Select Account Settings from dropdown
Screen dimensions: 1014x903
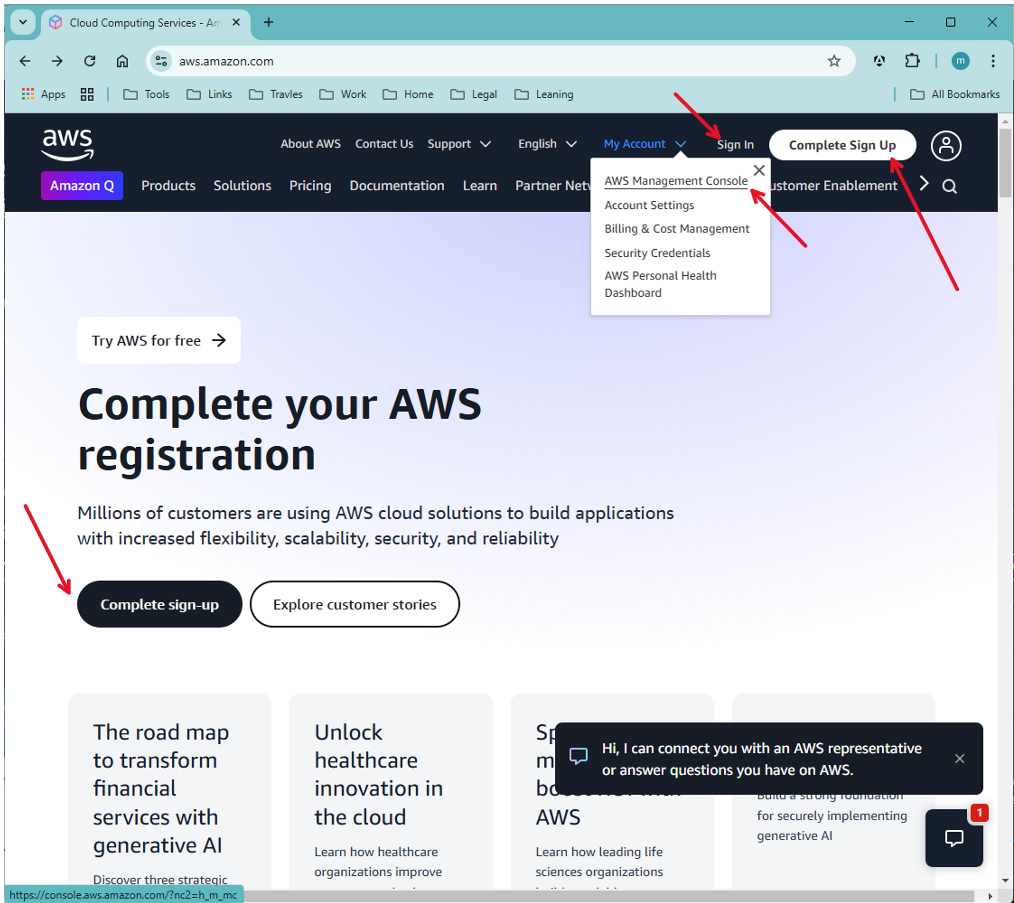point(649,205)
